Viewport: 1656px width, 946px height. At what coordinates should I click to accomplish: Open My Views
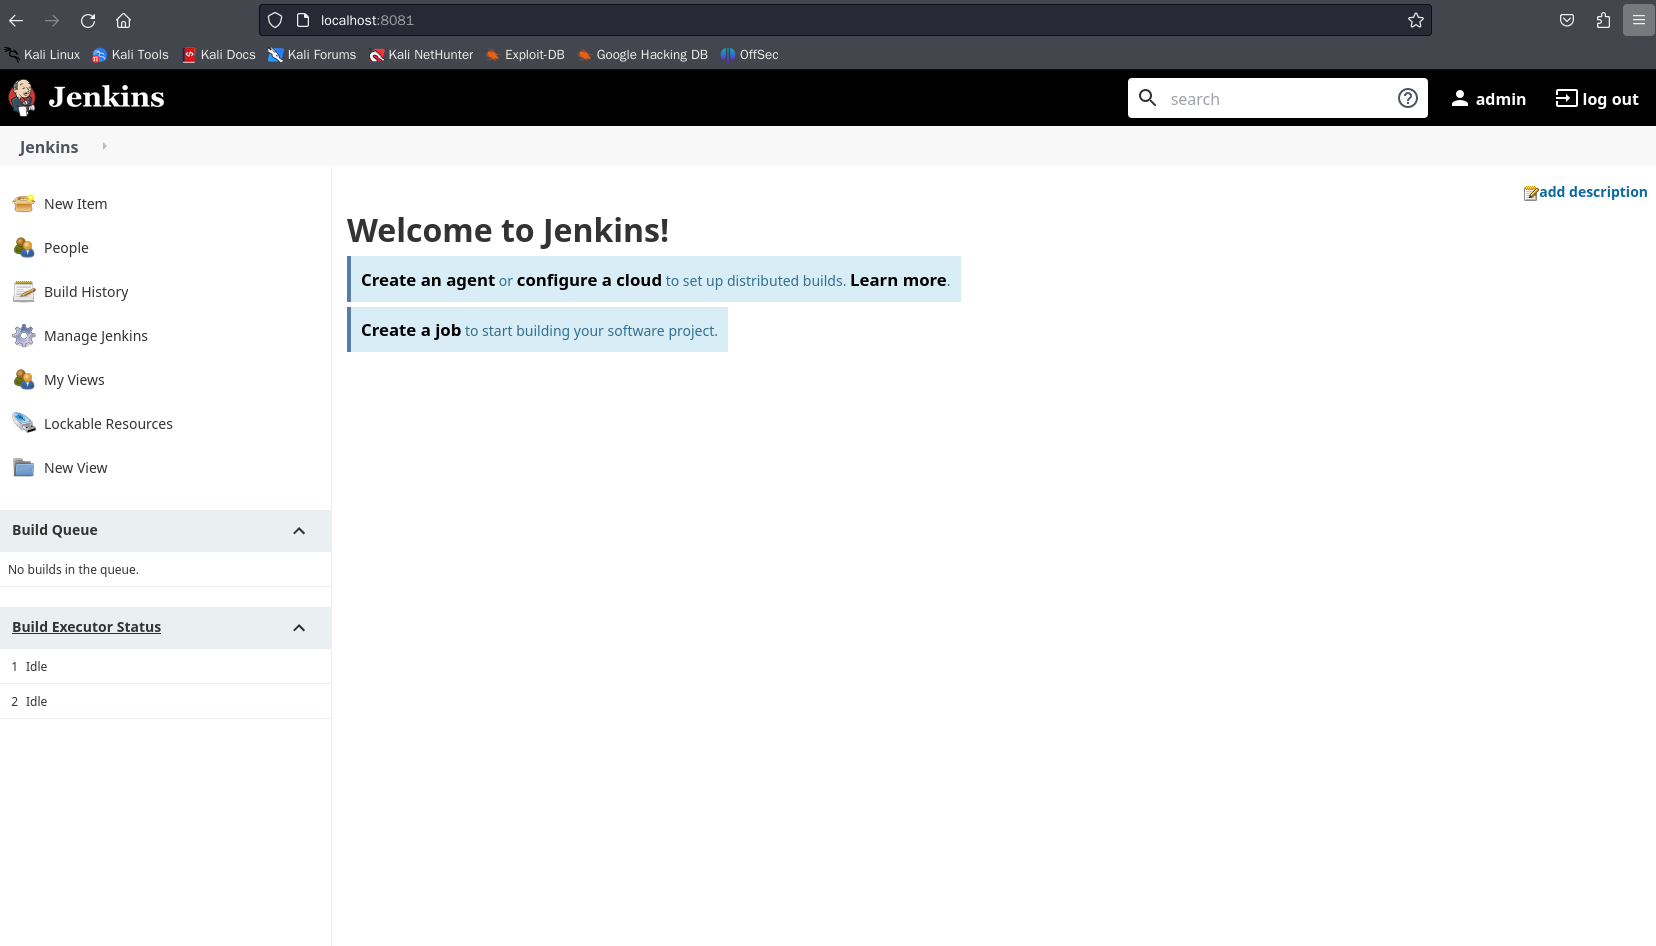[x=74, y=380]
